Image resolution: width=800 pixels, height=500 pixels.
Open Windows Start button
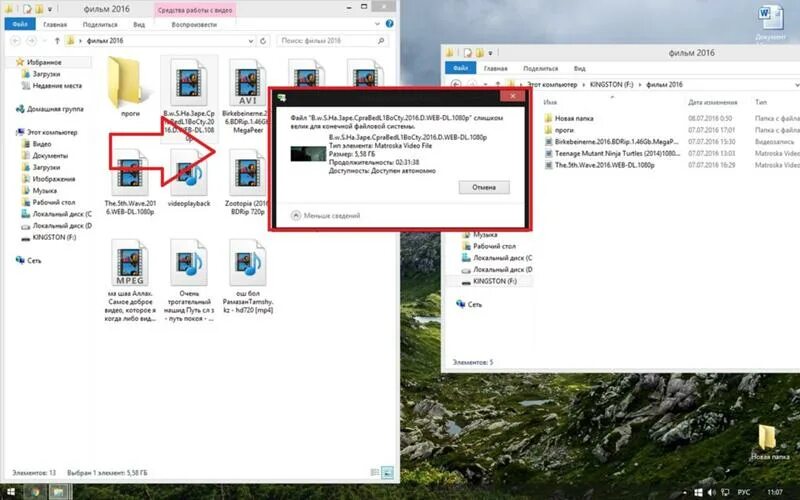click(x=11, y=492)
